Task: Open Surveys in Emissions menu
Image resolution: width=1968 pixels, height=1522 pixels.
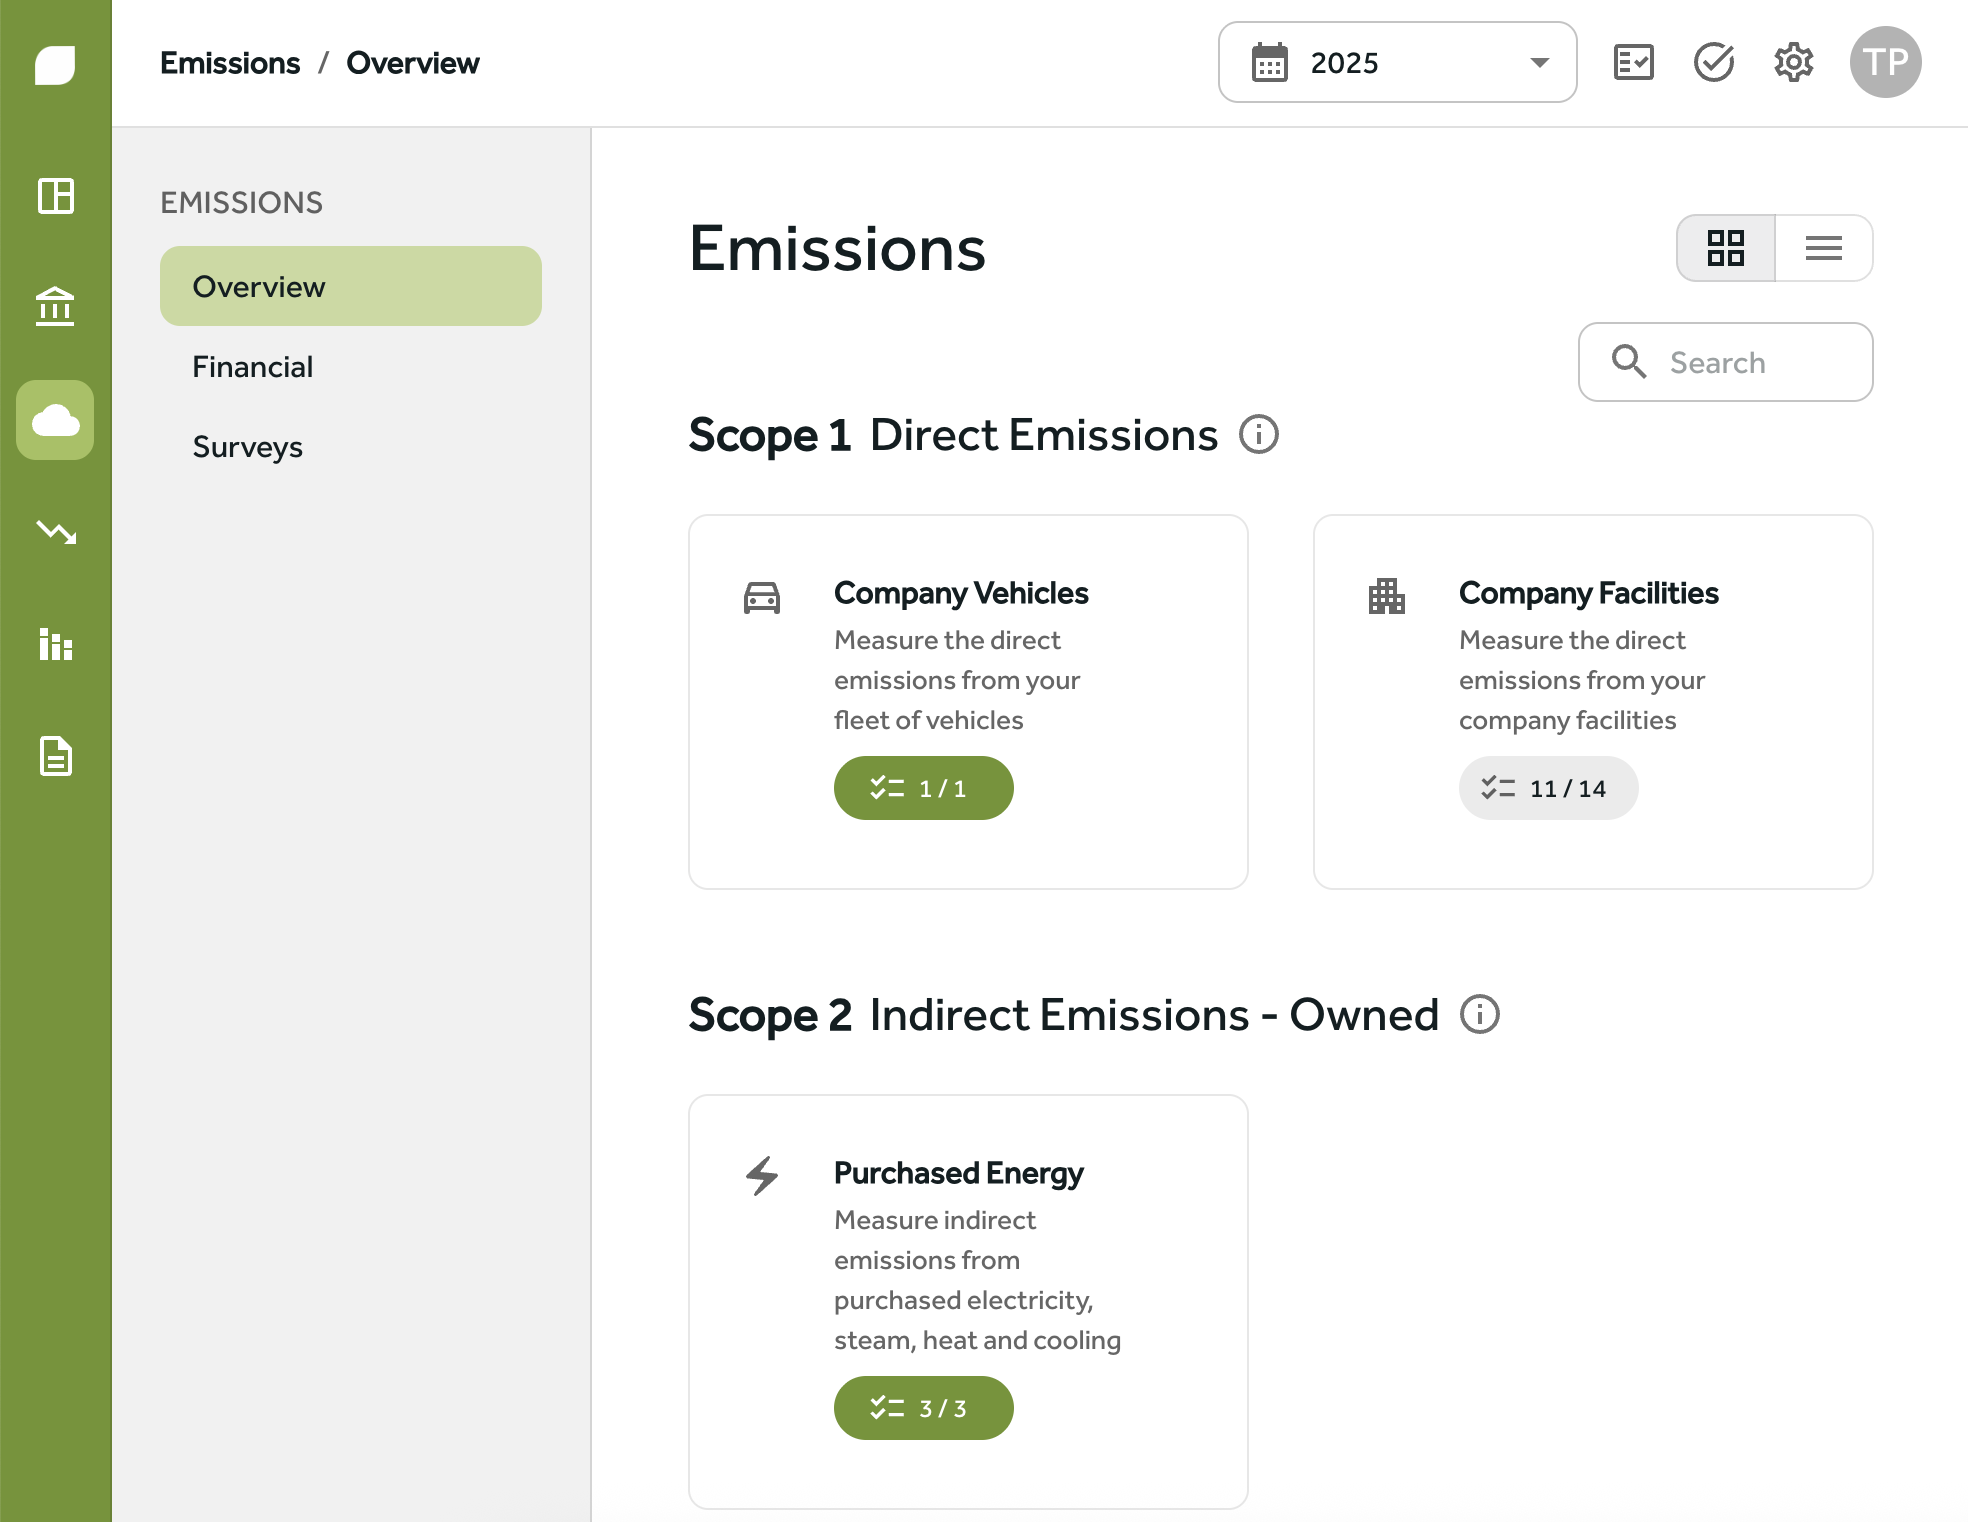Action: click(x=248, y=447)
